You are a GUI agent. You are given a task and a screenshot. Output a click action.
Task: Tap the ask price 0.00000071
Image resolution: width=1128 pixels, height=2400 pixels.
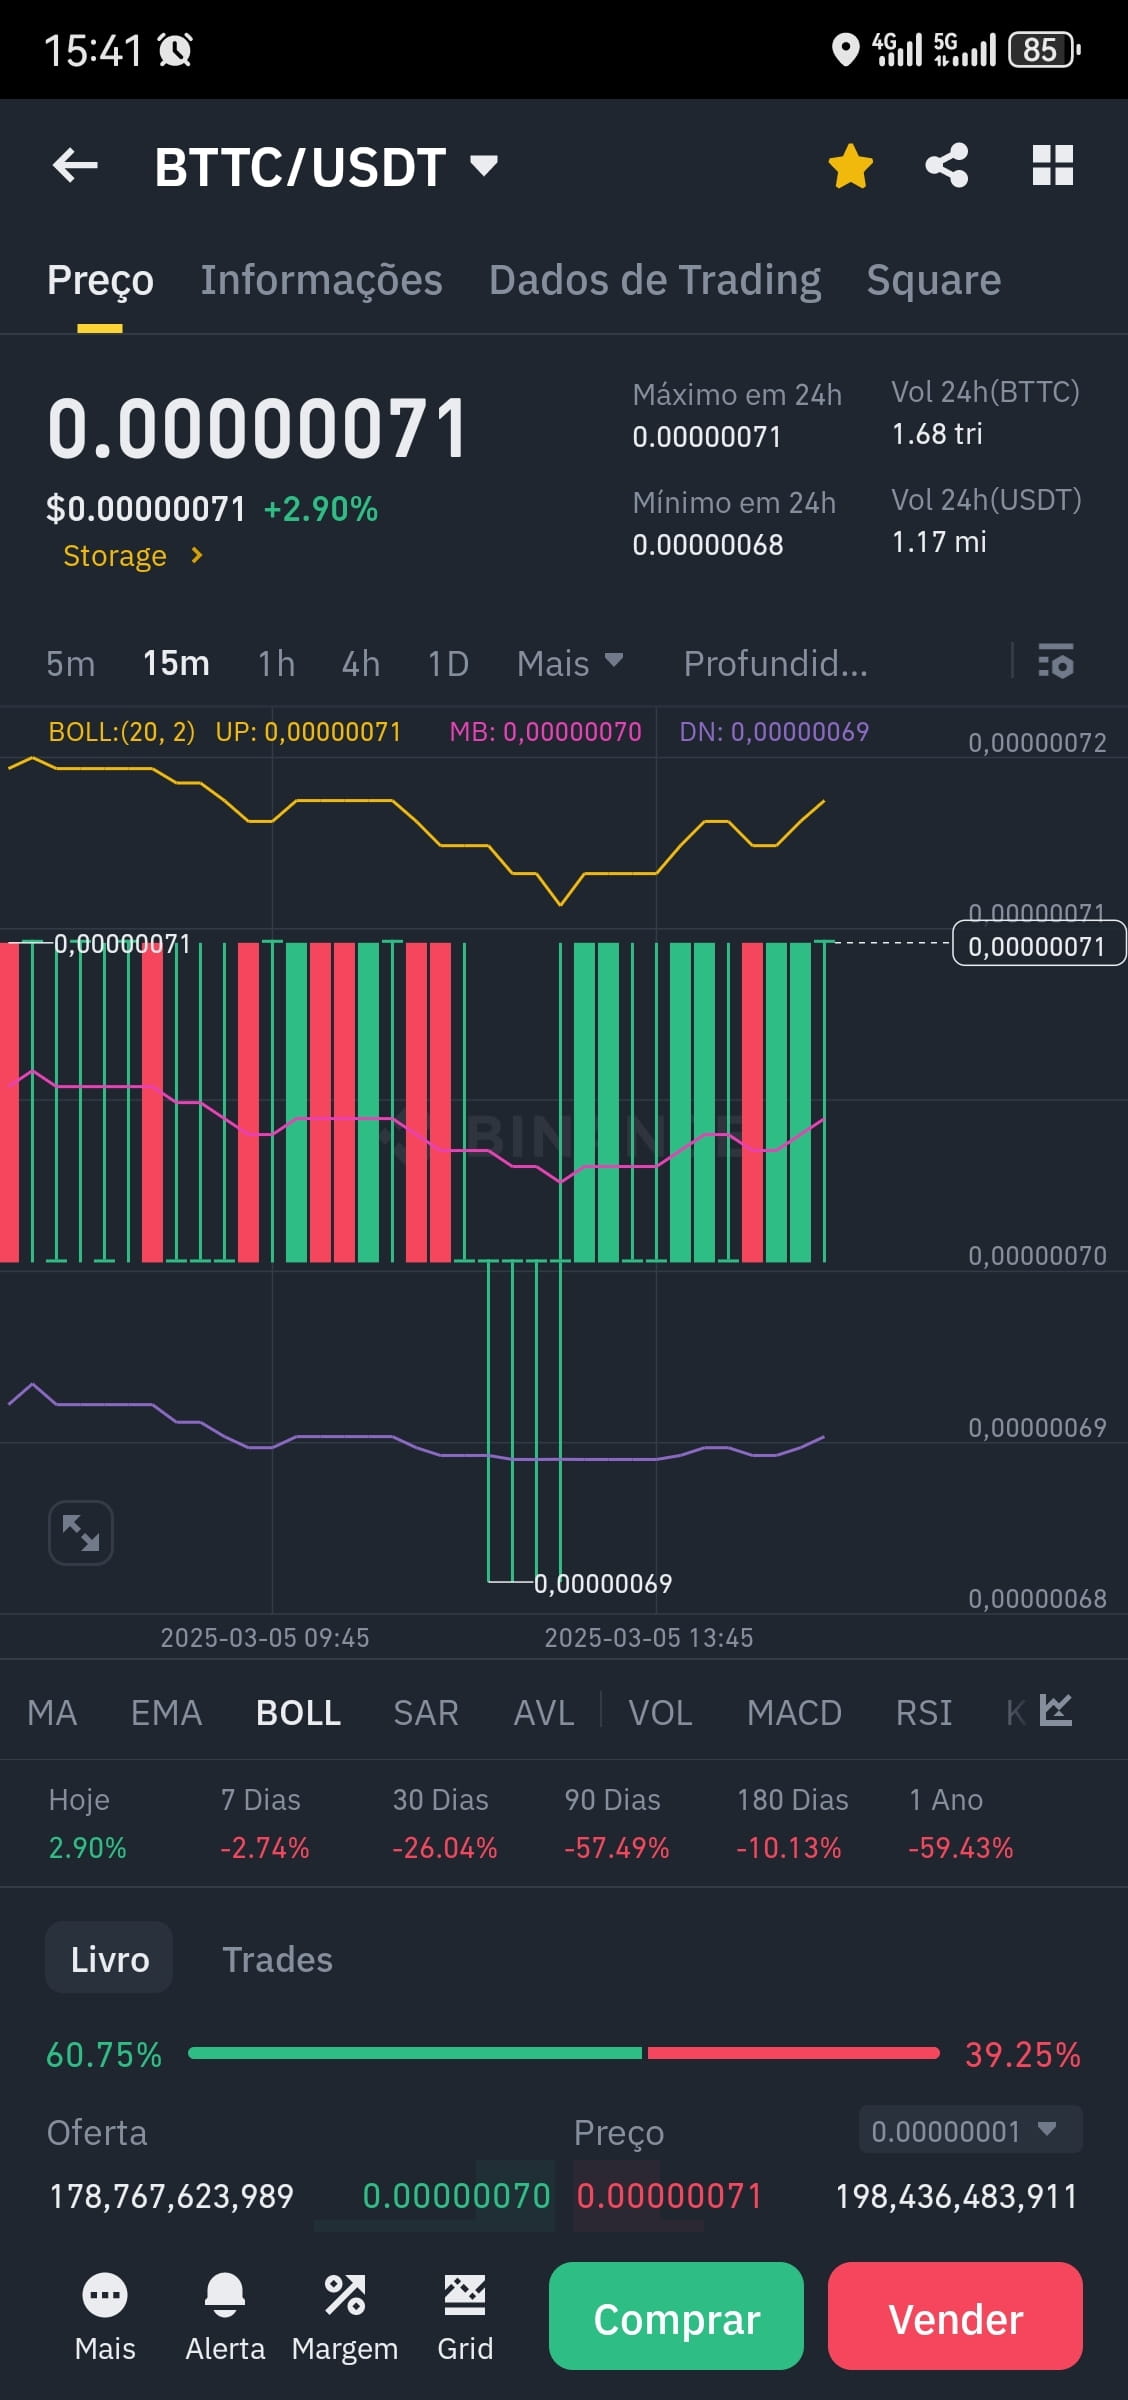point(669,2195)
